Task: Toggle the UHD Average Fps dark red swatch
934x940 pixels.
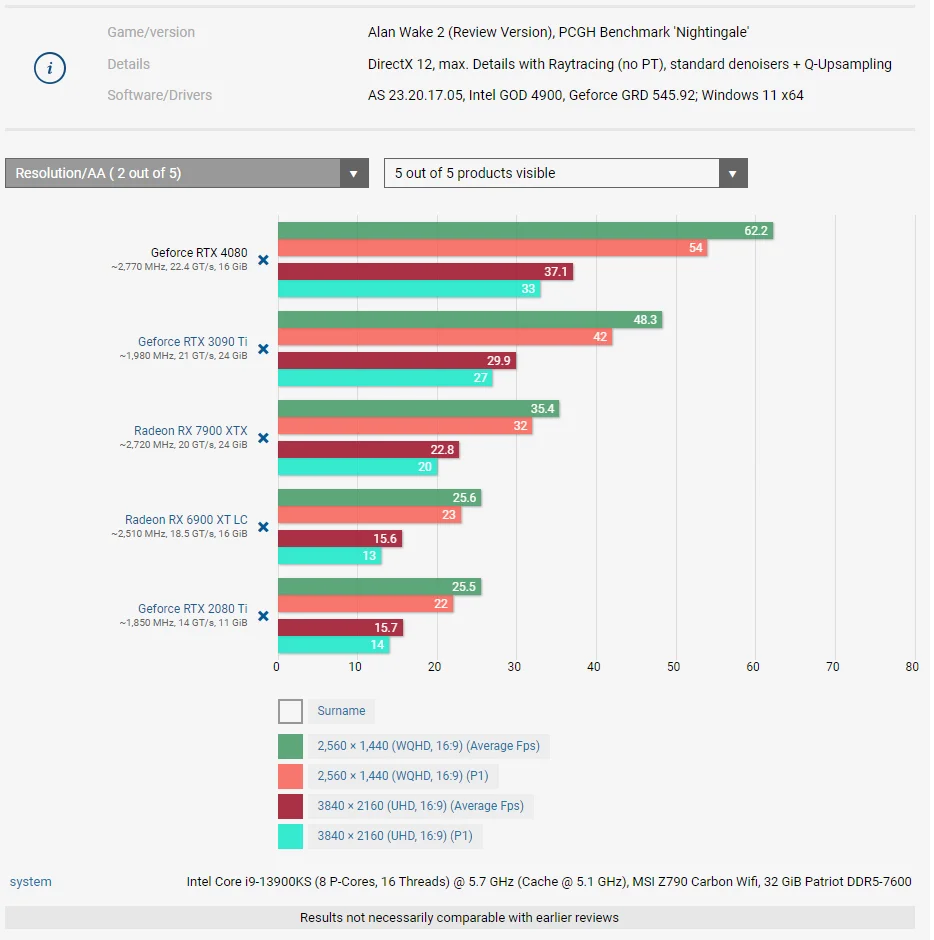Action: click(290, 806)
